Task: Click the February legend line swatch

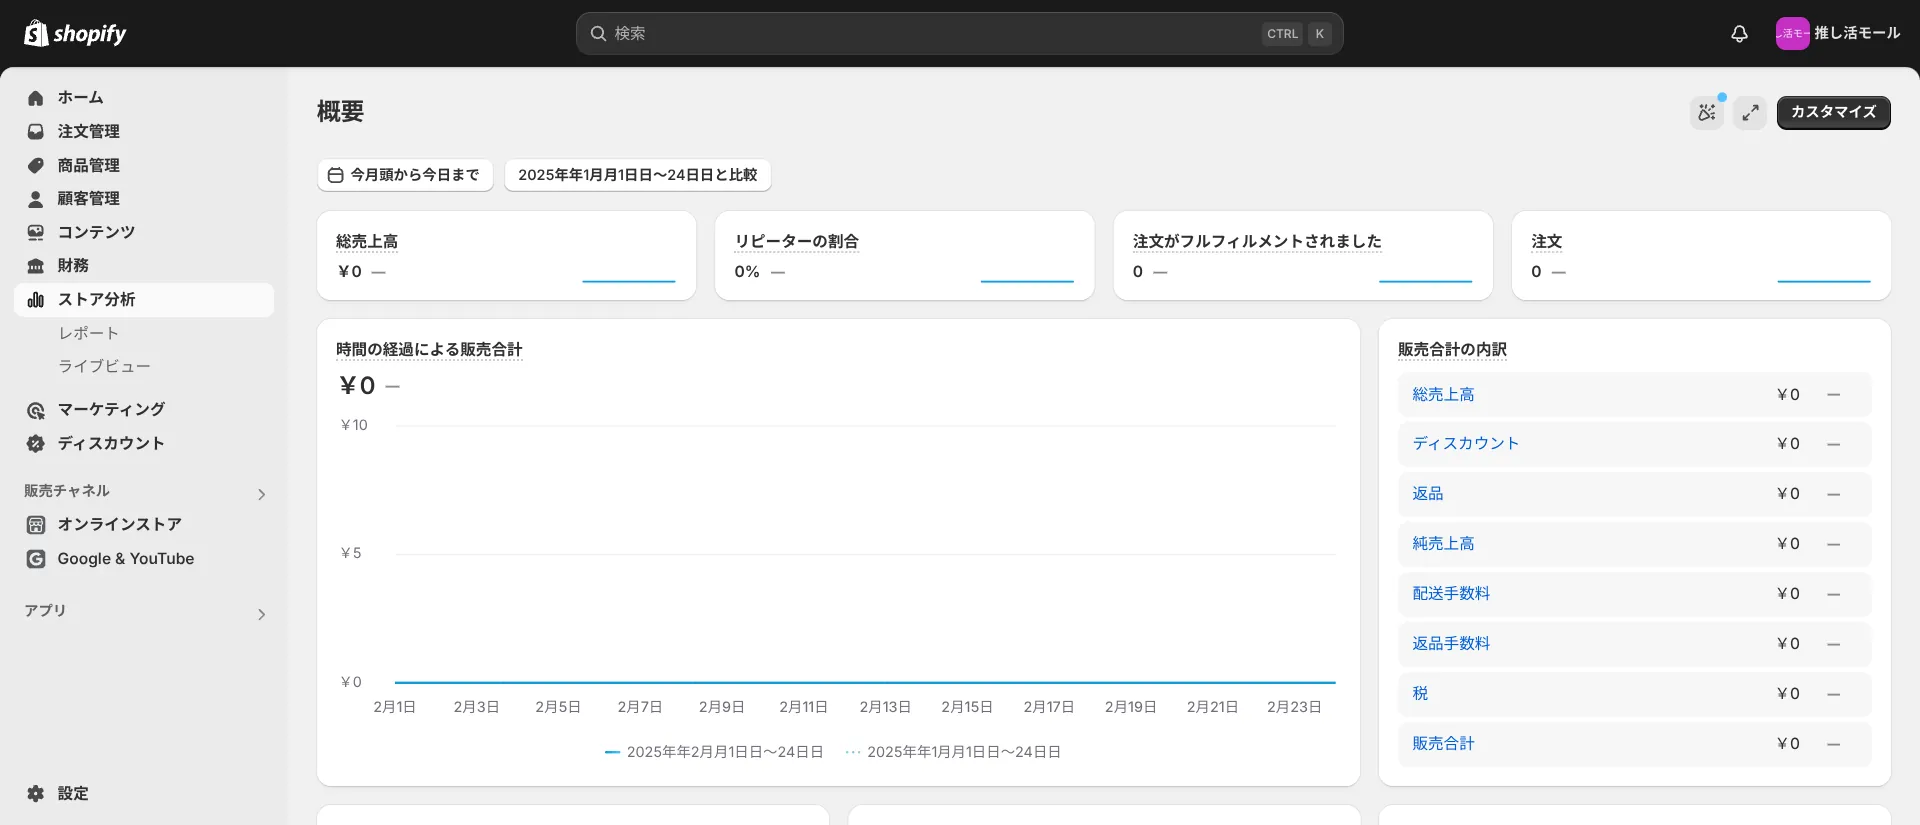Action: [613, 752]
